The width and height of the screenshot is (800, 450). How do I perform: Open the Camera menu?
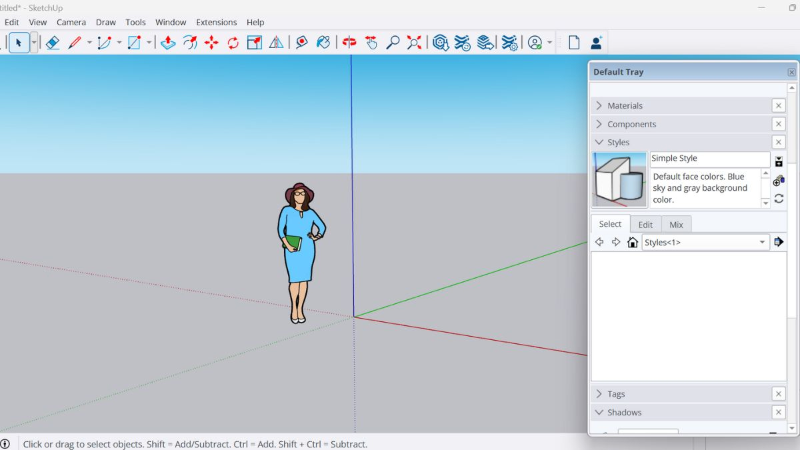[71, 22]
